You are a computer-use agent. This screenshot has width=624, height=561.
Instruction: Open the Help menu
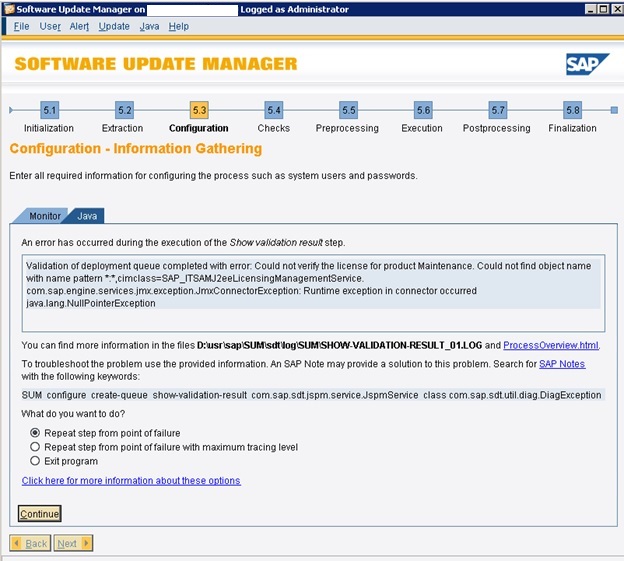click(179, 27)
